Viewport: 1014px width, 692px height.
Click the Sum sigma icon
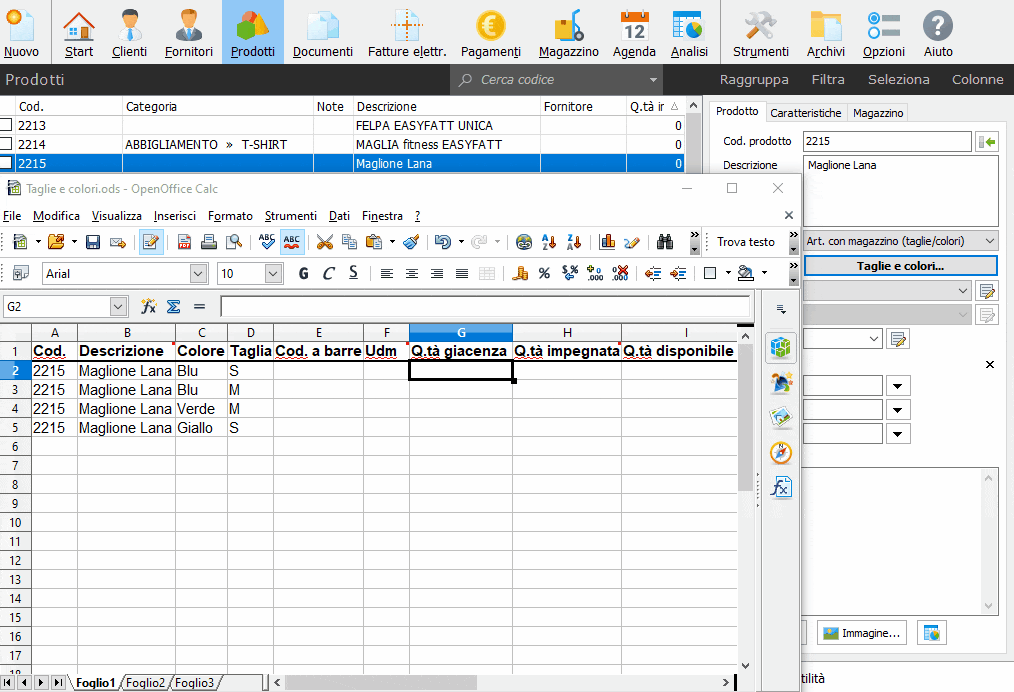point(173,307)
